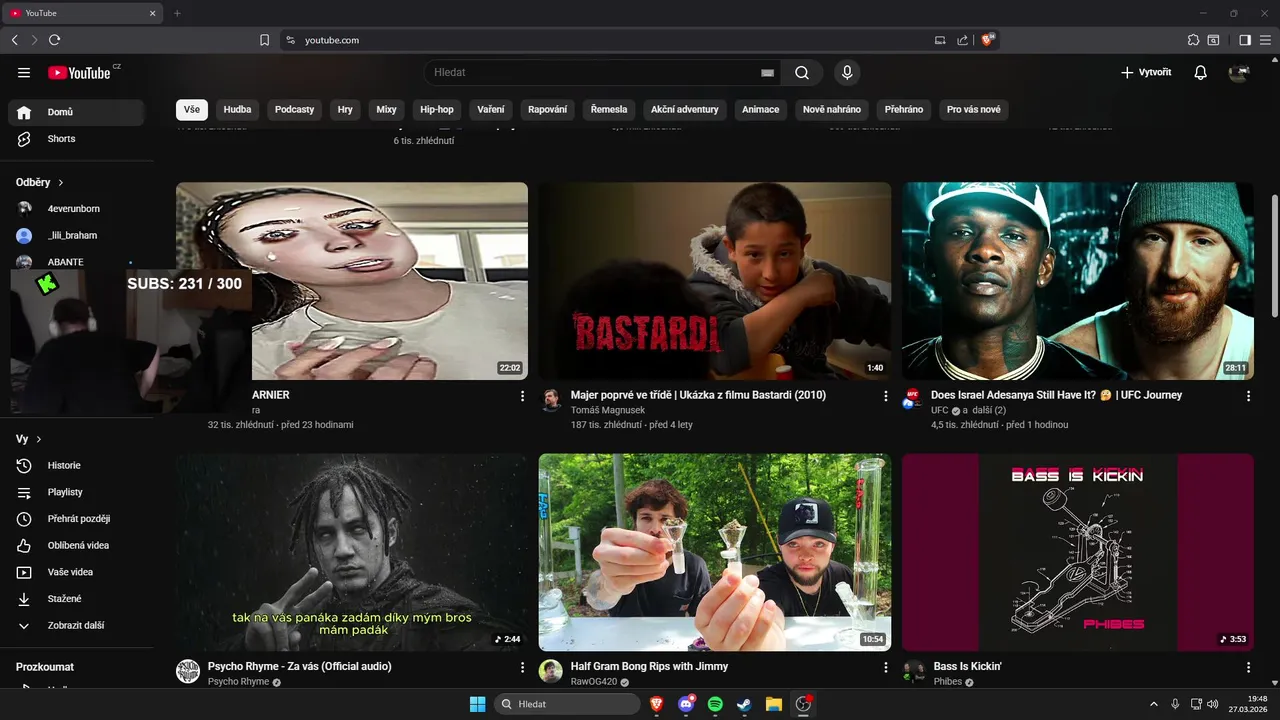Screen dimensions: 1280x720
Task: Open browser extensions puzzle icon
Action: click(x=1193, y=40)
